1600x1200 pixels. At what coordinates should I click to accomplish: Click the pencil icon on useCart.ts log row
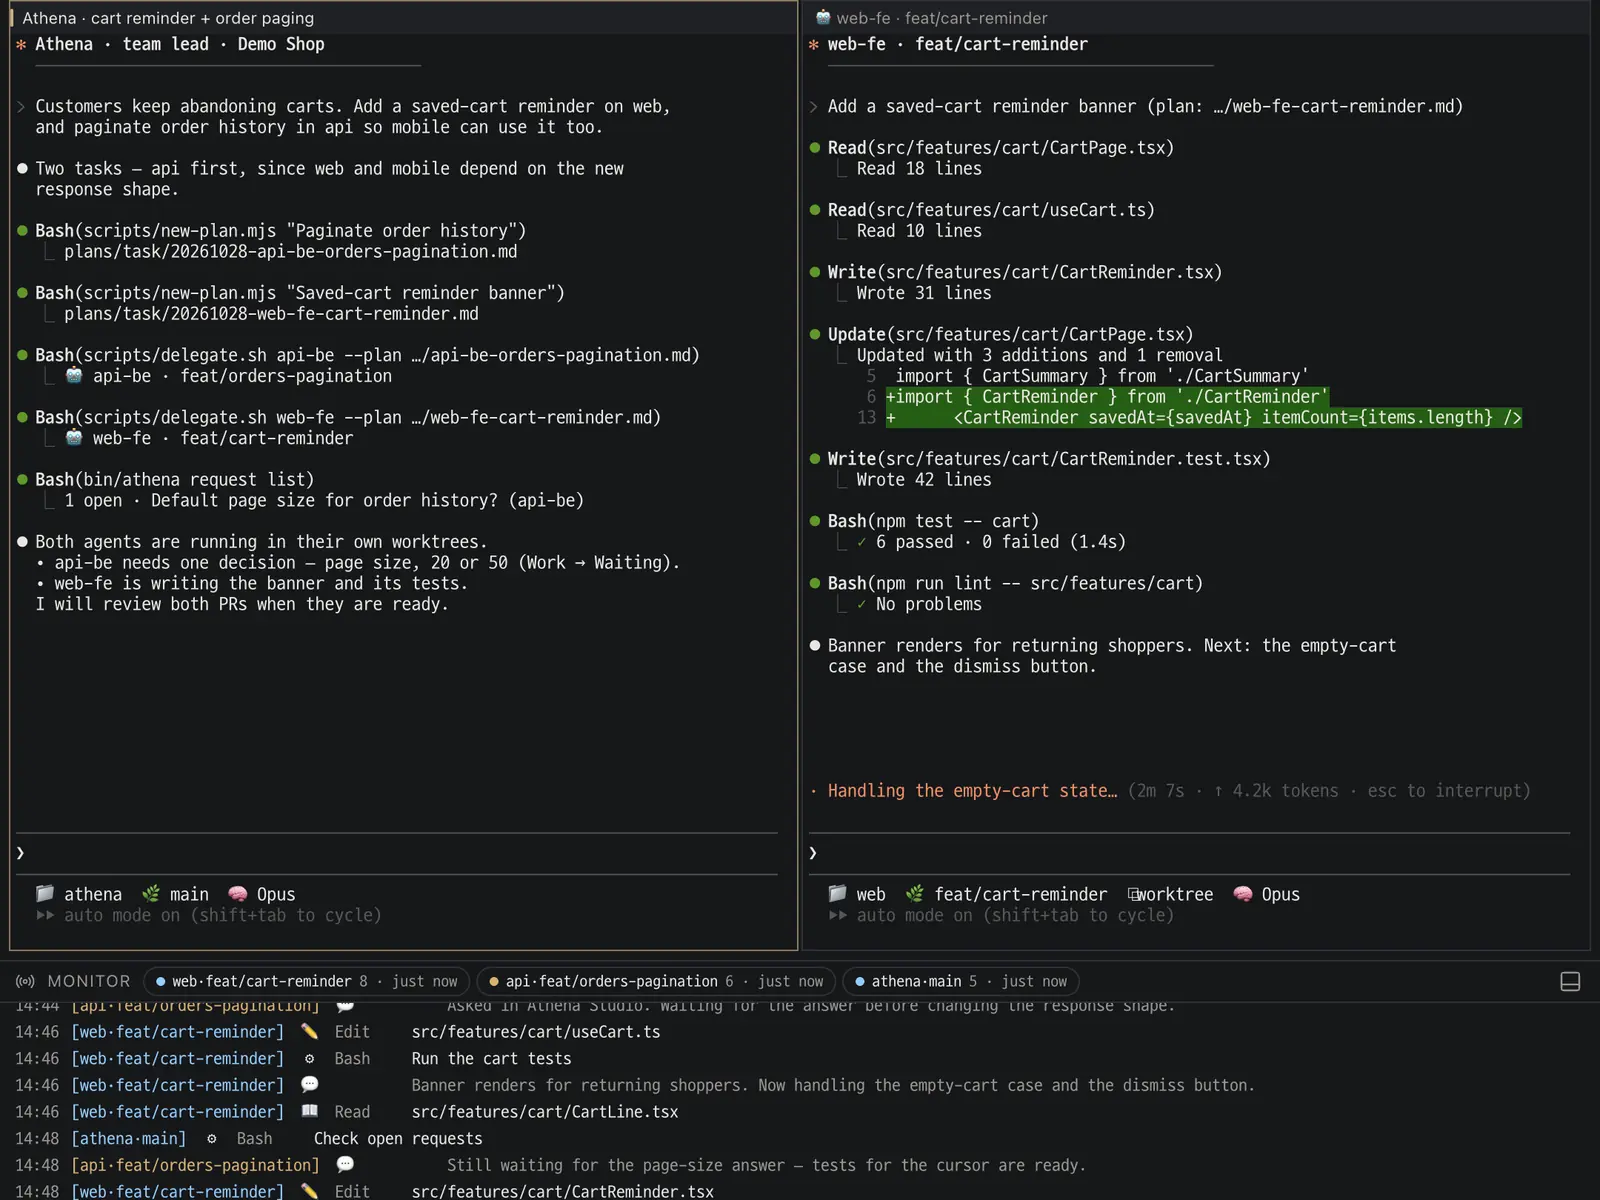click(310, 1032)
